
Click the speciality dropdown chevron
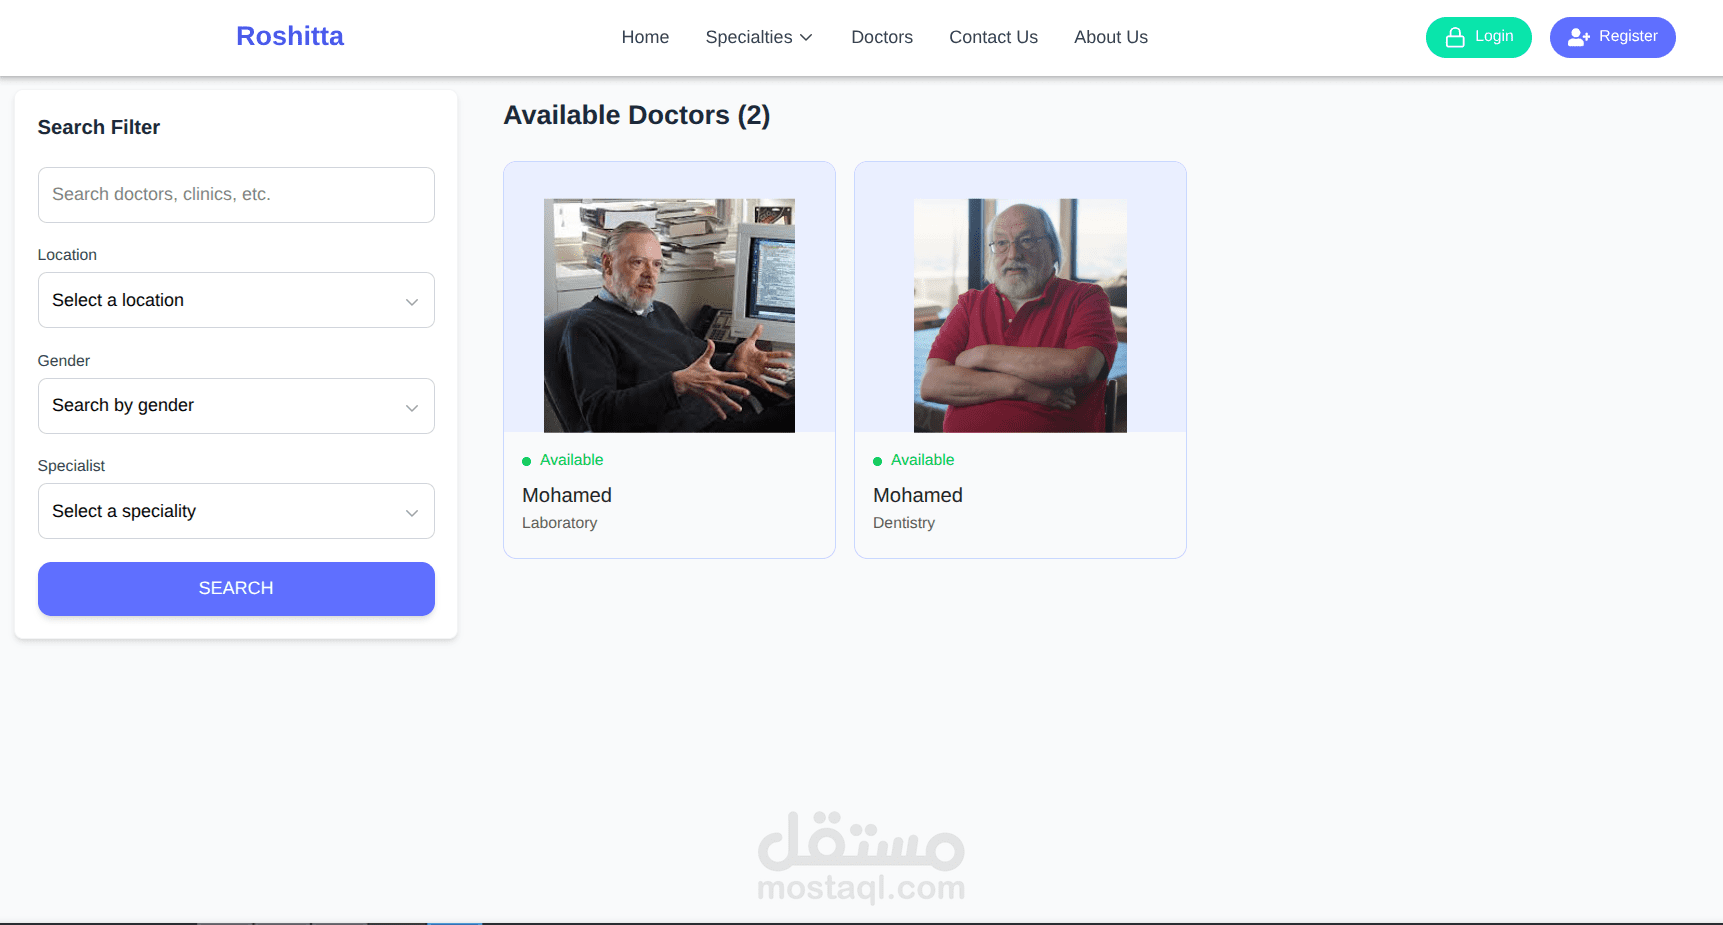(411, 513)
